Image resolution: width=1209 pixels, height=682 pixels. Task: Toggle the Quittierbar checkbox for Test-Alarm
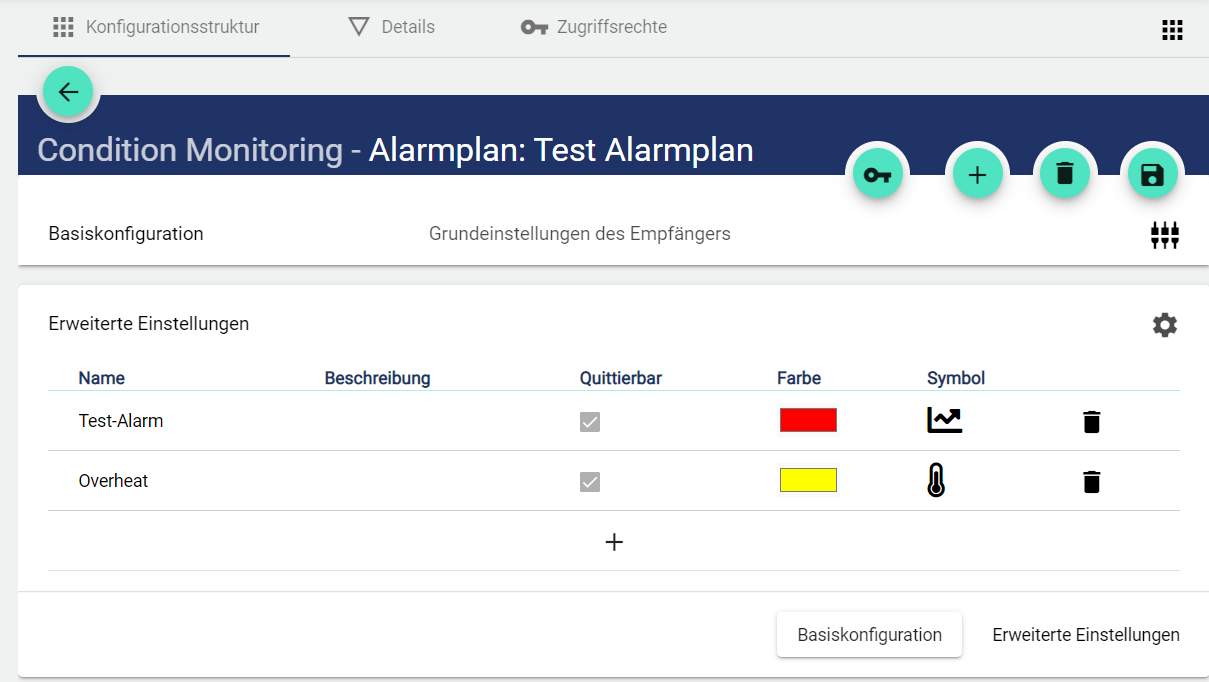[x=590, y=422]
